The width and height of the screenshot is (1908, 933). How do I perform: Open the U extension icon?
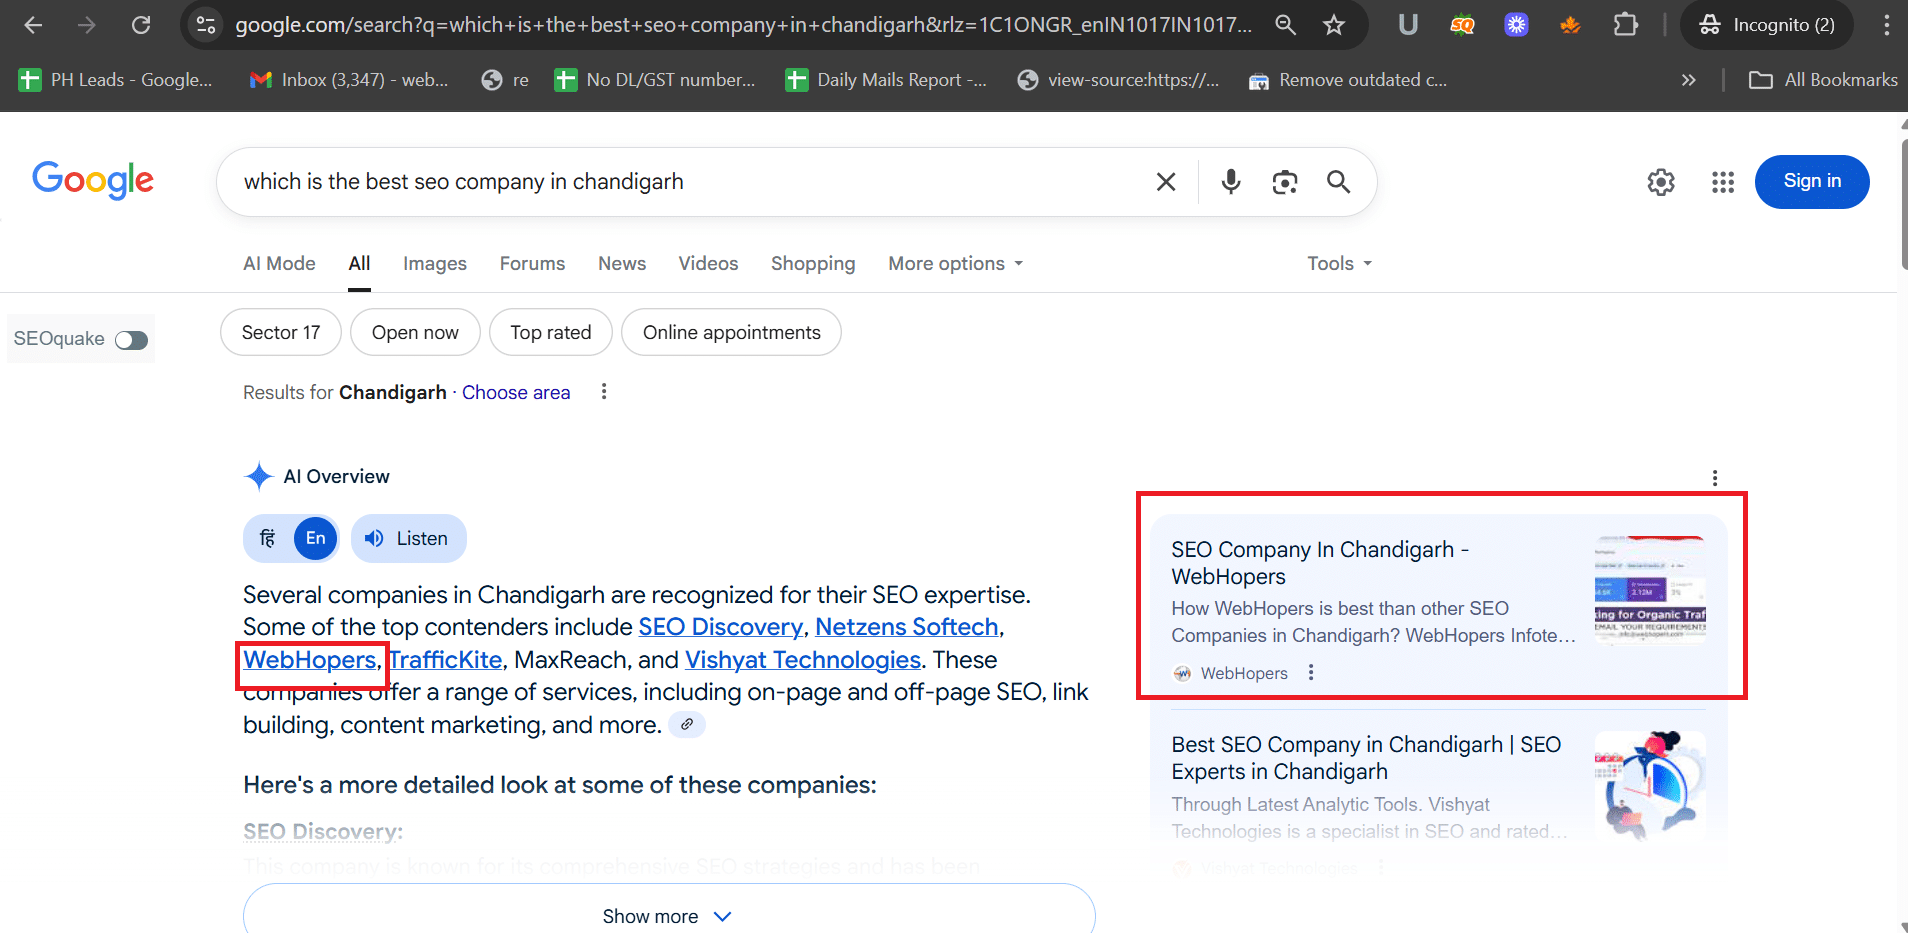pyautogui.click(x=1408, y=25)
